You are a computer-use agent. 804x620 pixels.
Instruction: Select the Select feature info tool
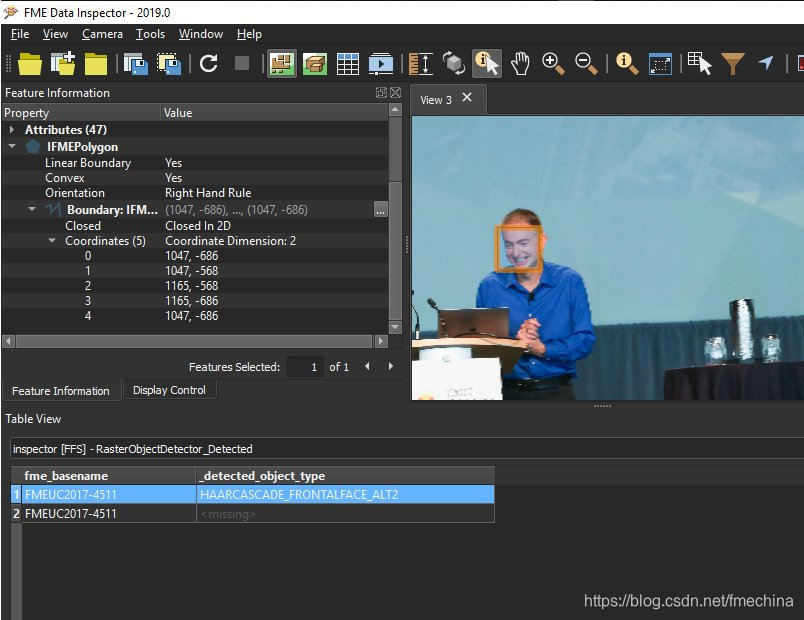(x=487, y=64)
